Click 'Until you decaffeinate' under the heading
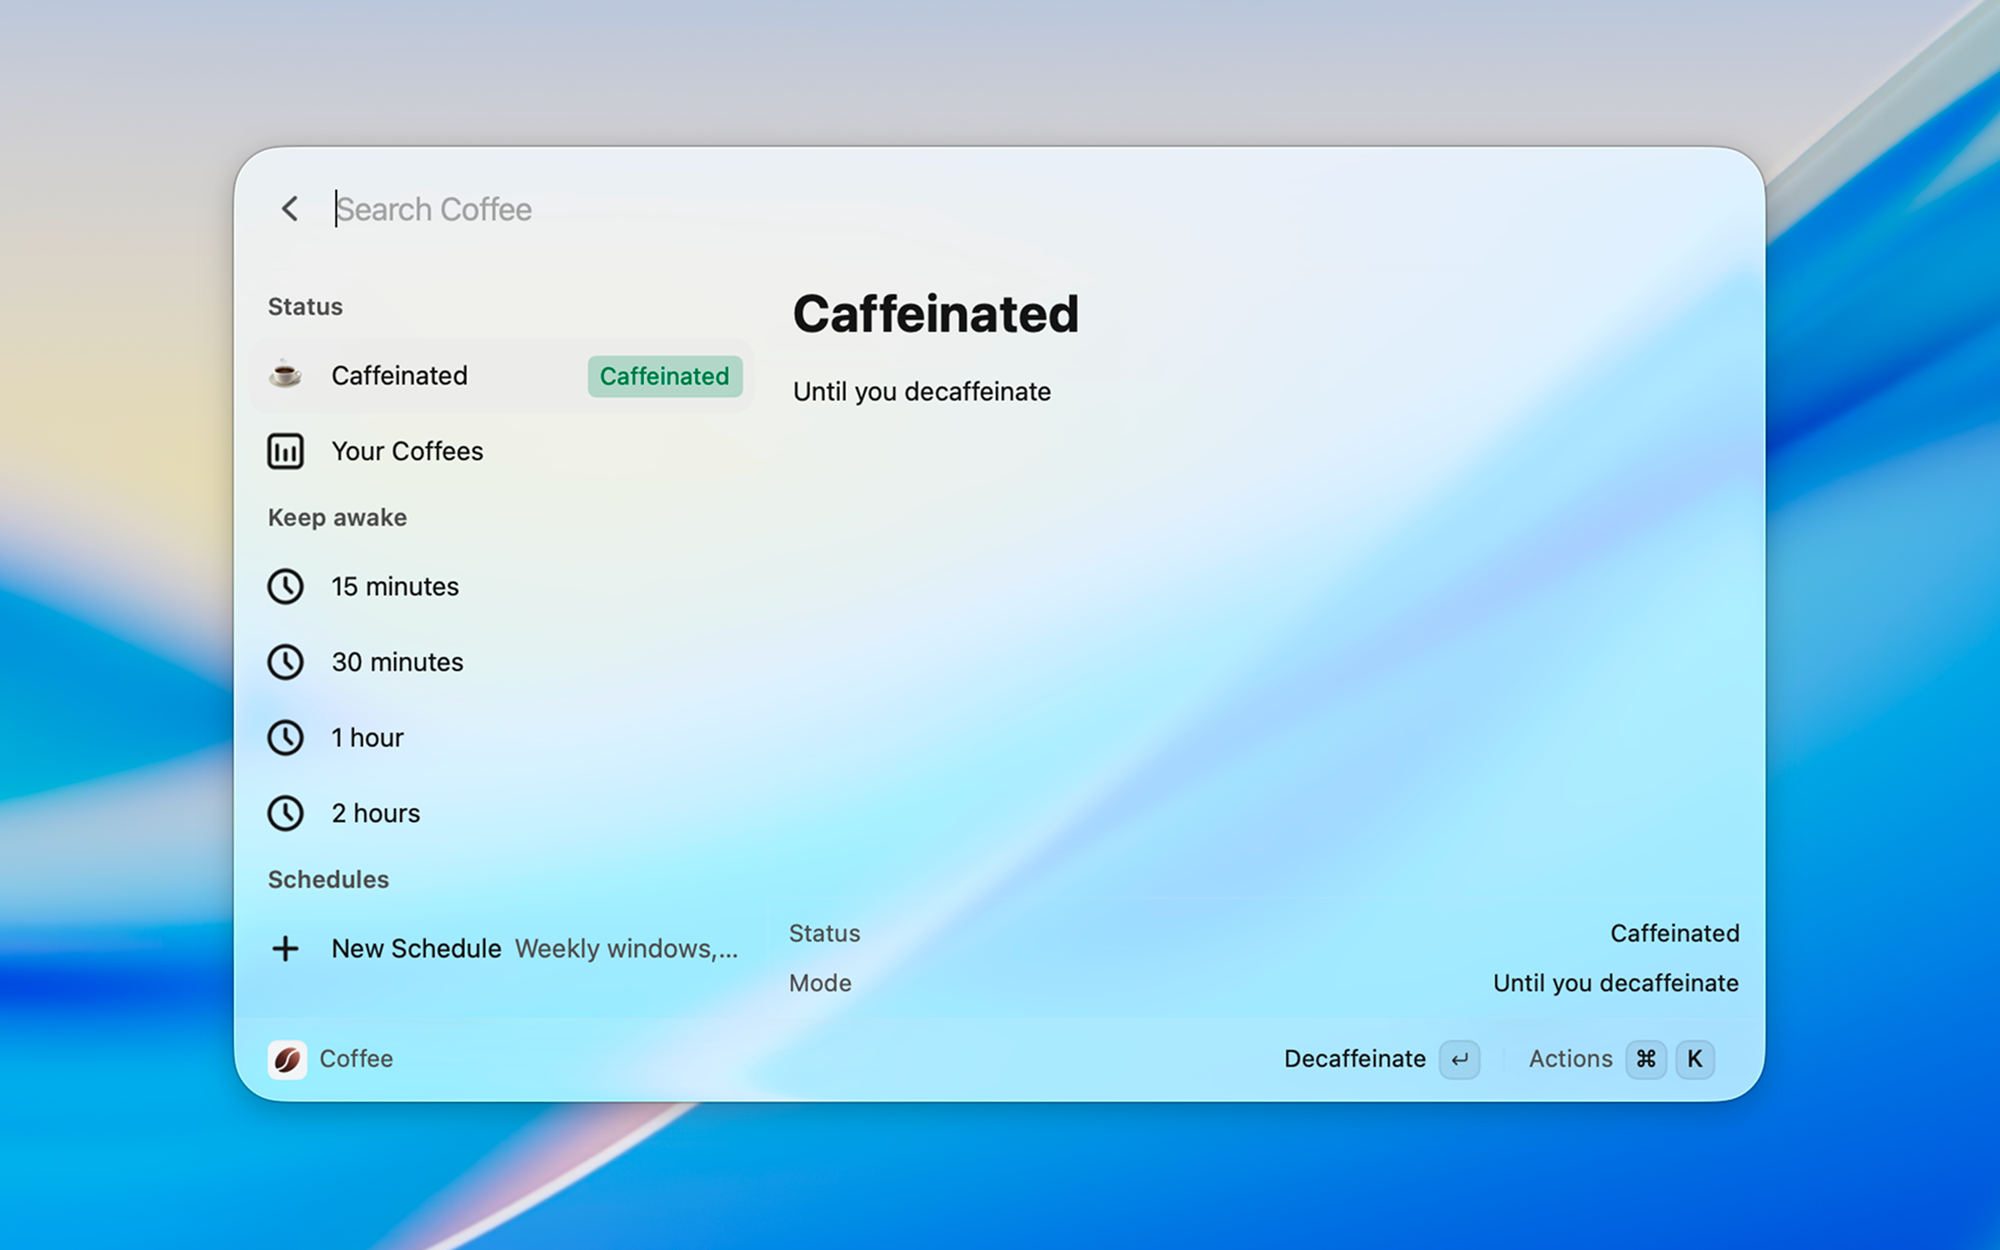The height and width of the screenshot is (1250, 2000). (922, 391)
